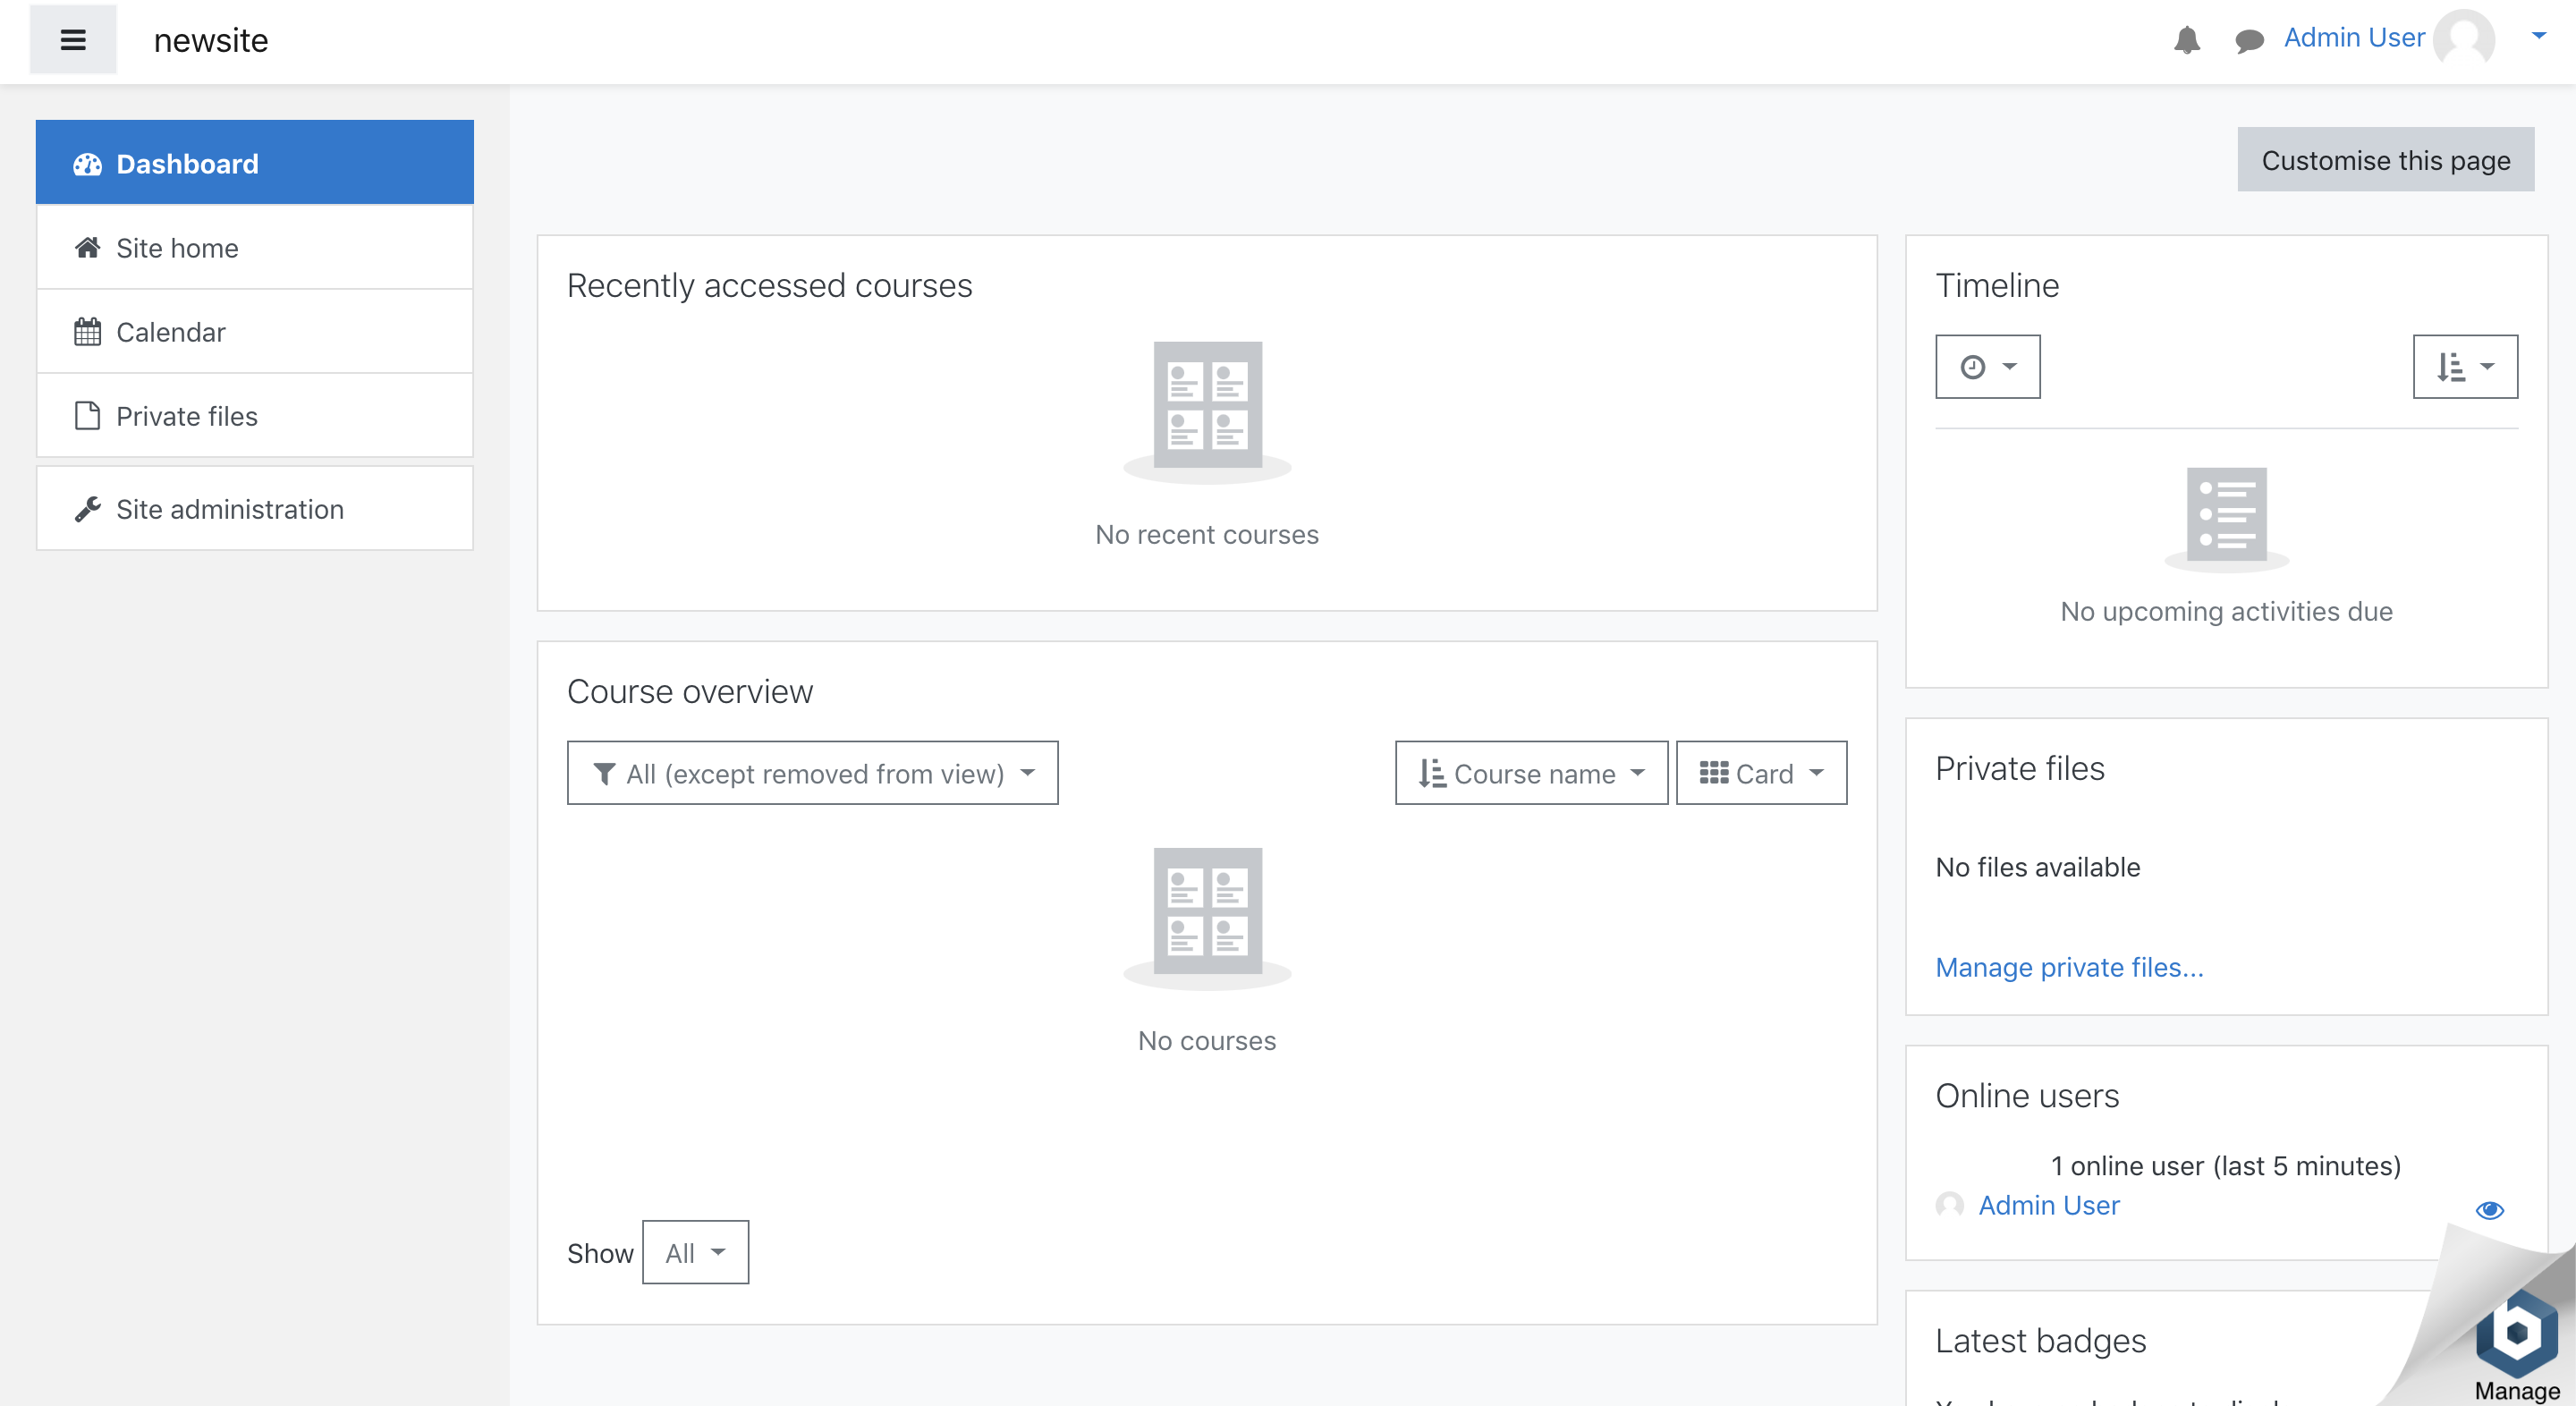Screen dimensions: 2576x1406
Task: Open Private files in the sidebar
Action: click(254, 415)
